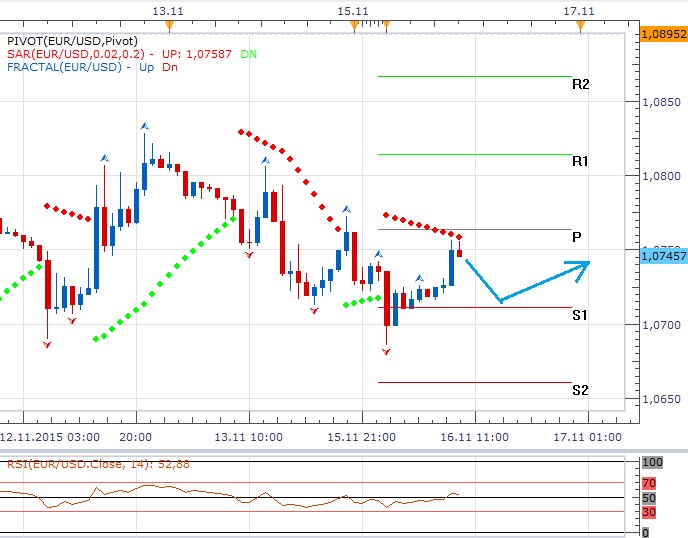Click the orange marker below the 13.11 date
688x538 pixels.
[170, 24]
